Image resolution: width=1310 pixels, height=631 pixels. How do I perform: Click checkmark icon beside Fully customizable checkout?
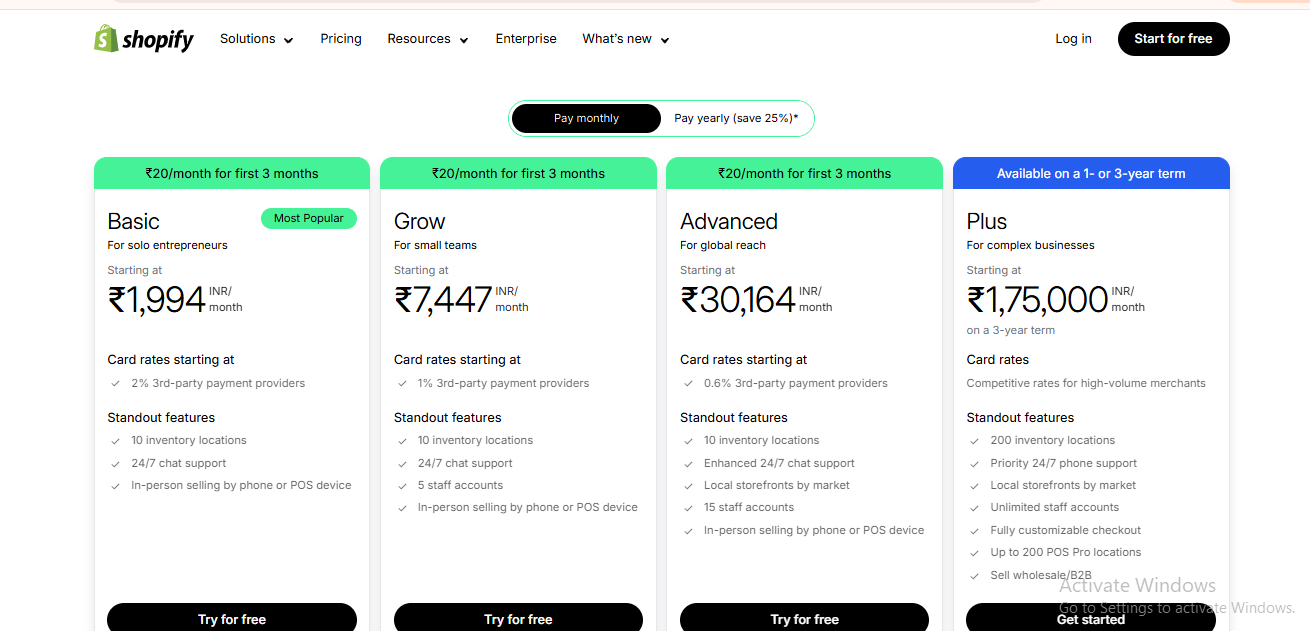[974, 530]
